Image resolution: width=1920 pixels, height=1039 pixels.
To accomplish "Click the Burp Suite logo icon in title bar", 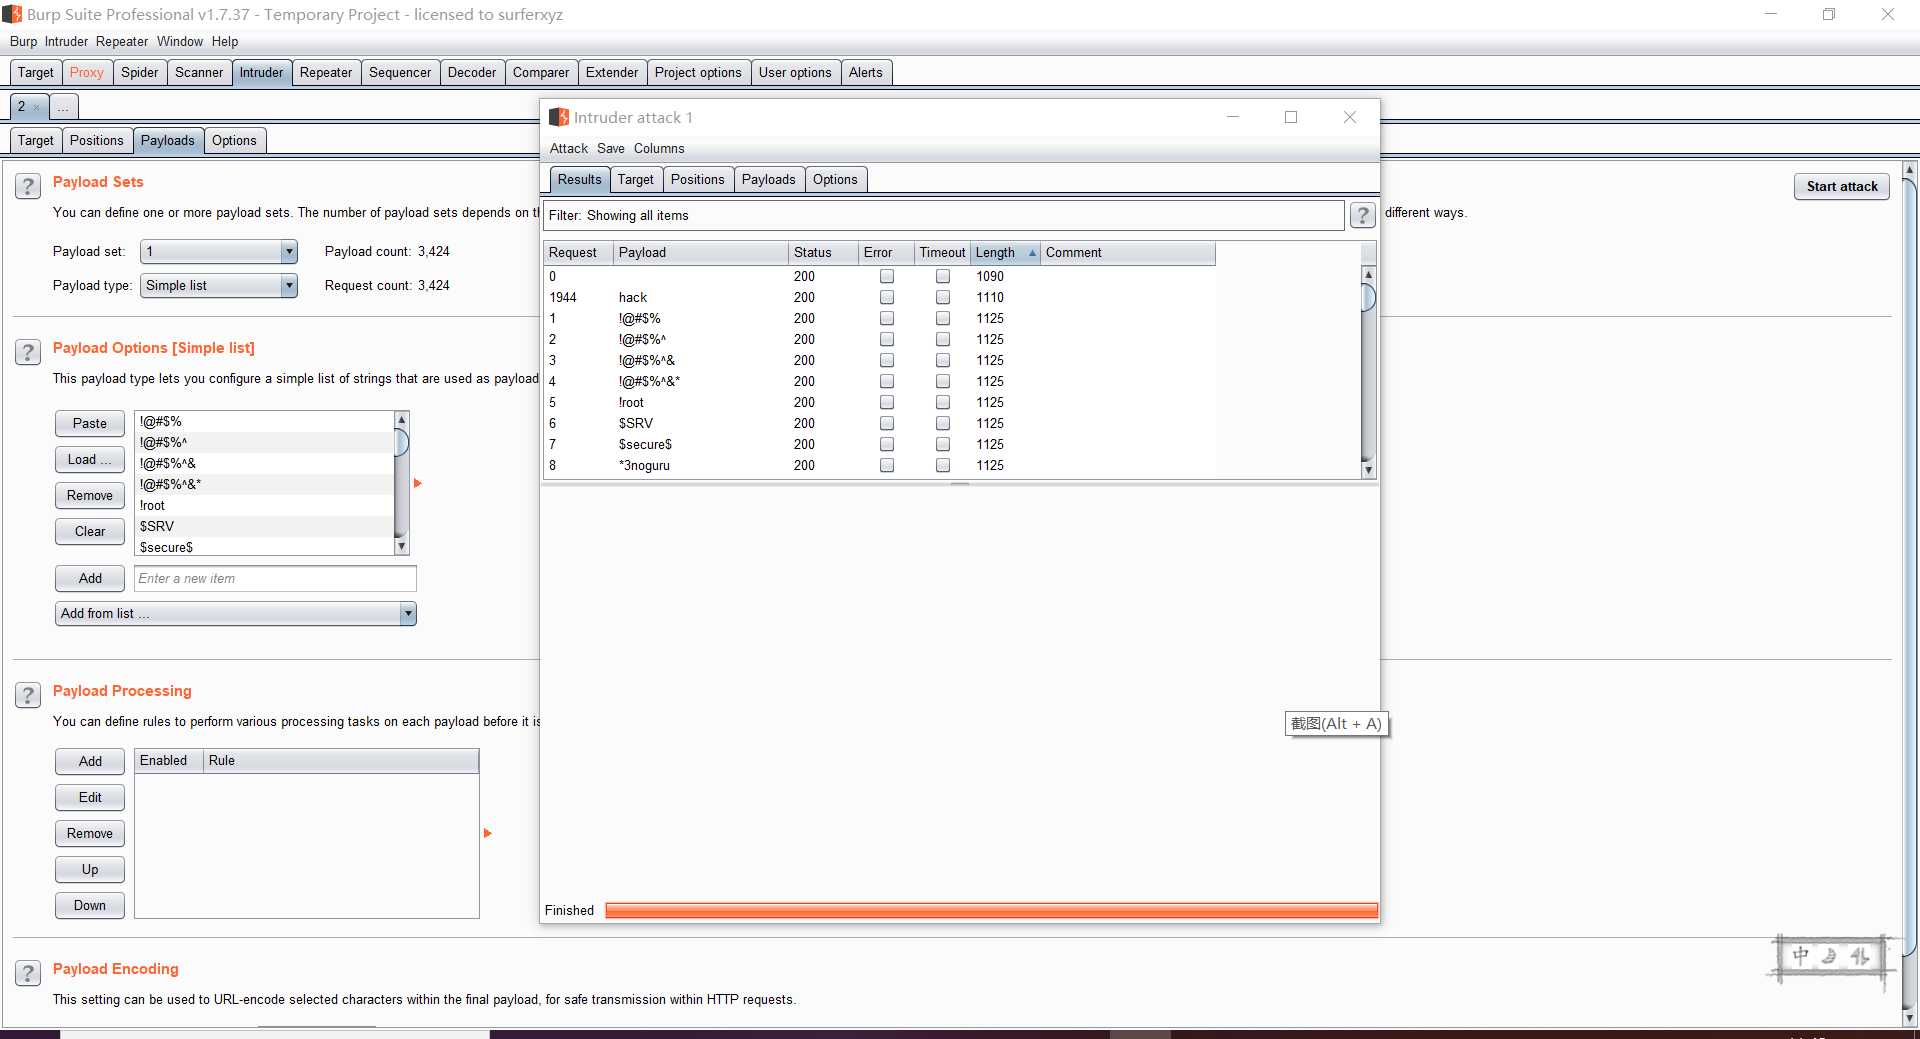I will pyautogui.click(x=12, y=14).
